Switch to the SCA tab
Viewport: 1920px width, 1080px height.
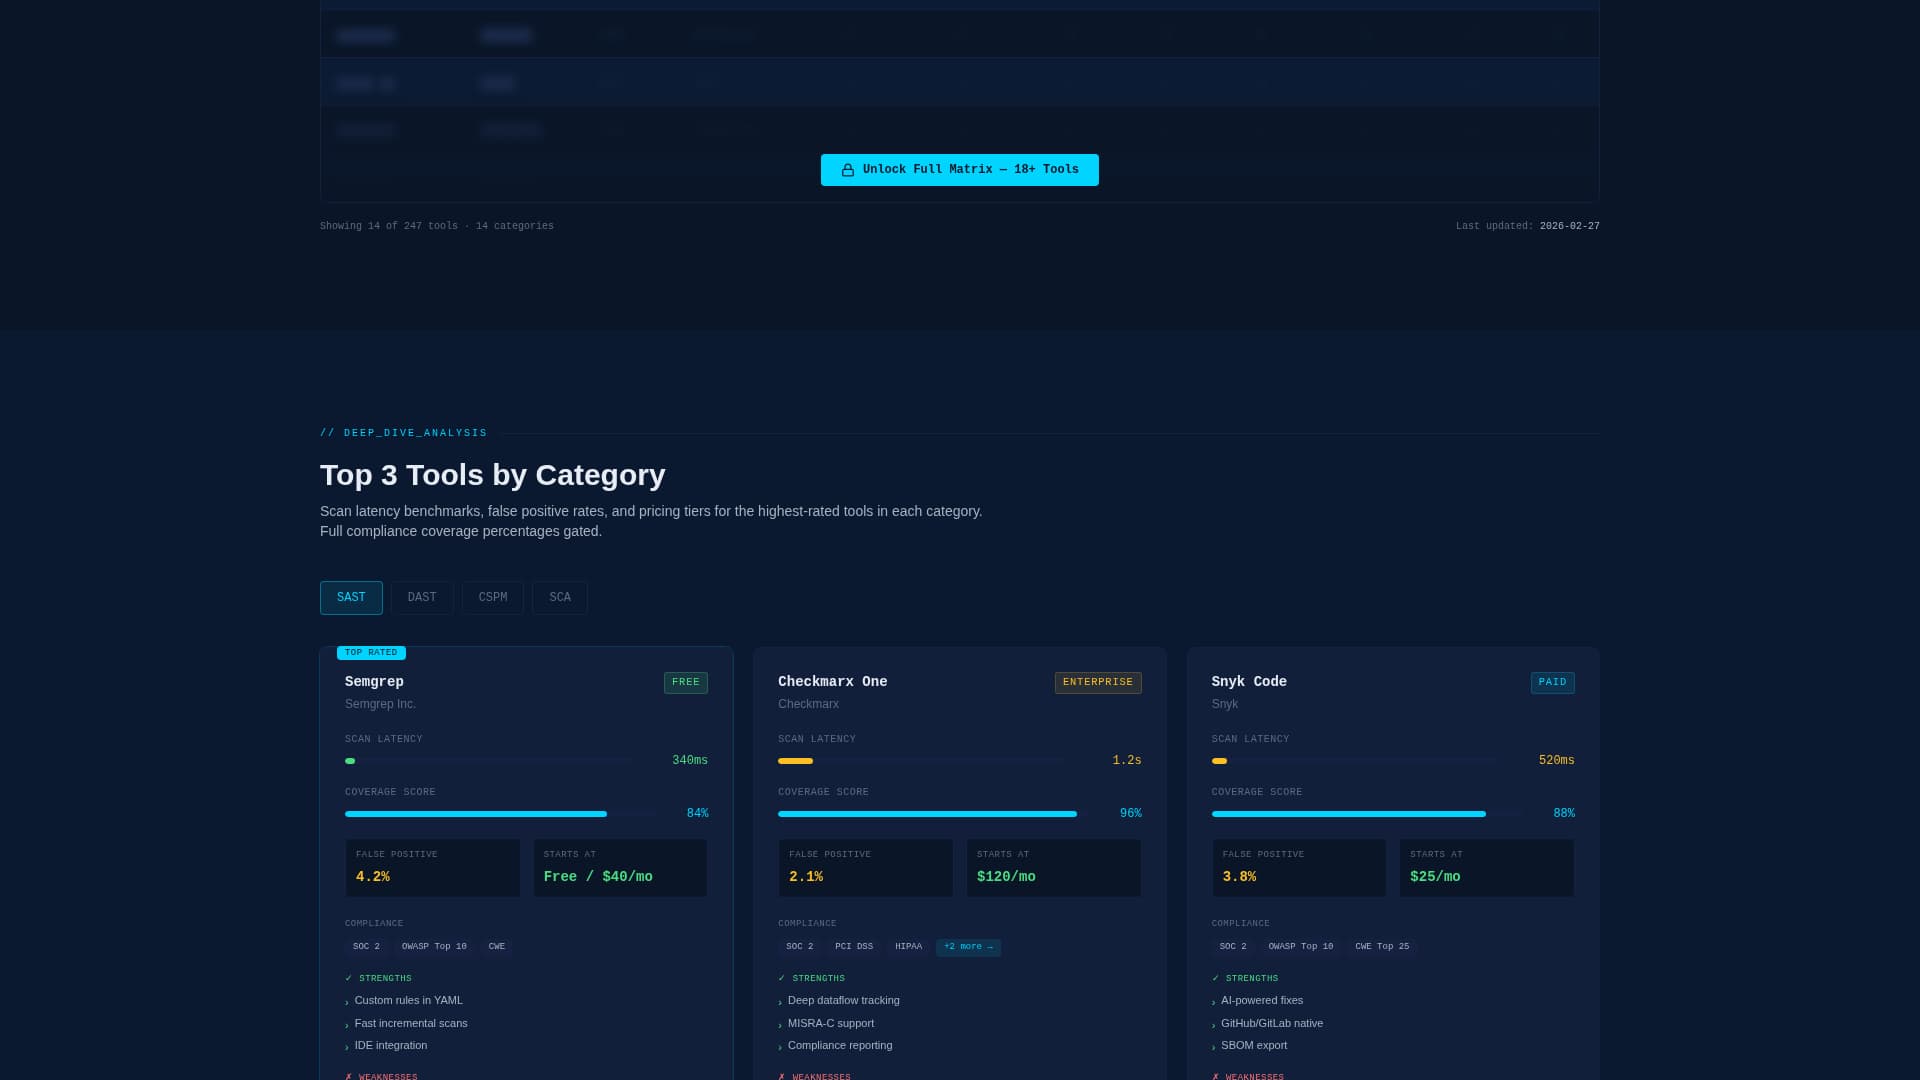(560, 598)
